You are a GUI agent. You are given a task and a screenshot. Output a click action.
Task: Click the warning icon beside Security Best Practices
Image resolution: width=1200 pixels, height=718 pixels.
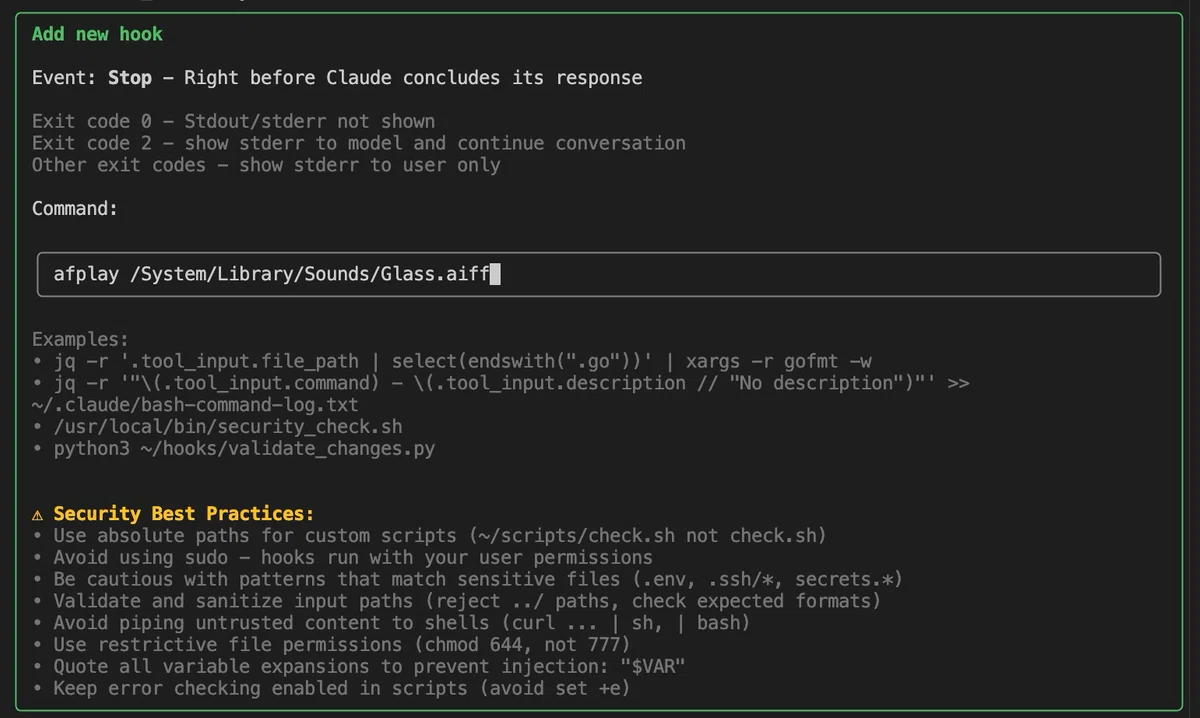[x=37, y=514]
